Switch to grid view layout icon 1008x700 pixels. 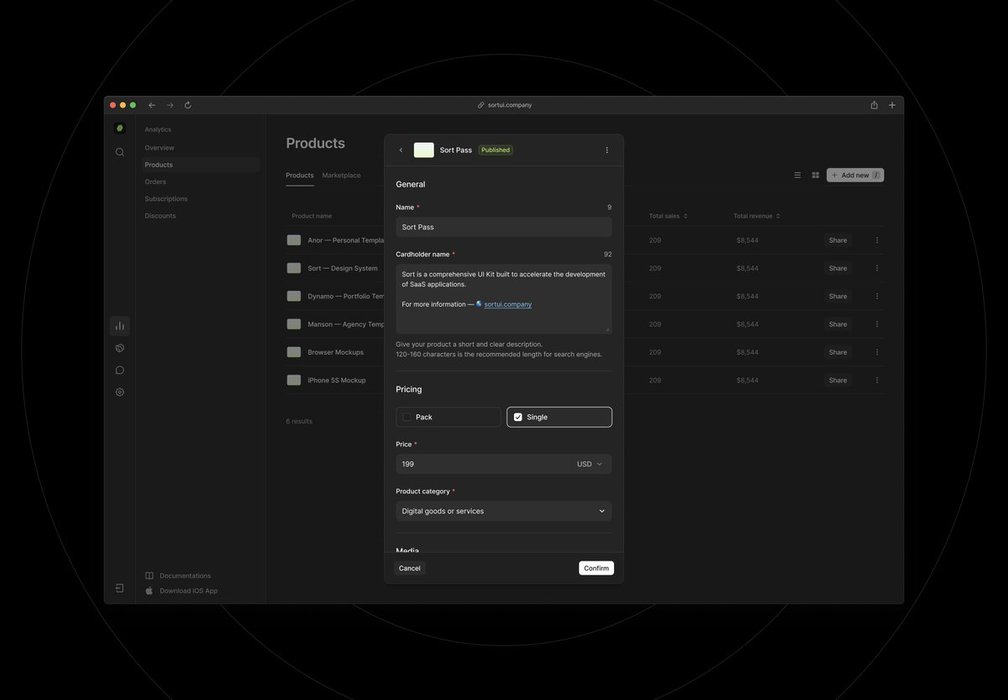815,175
